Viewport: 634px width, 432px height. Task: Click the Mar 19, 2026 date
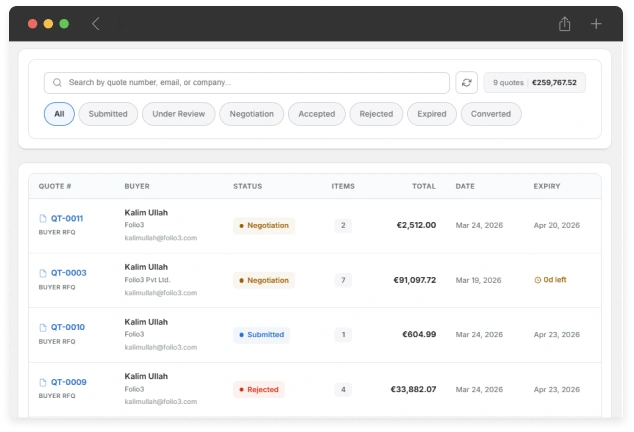[x=478, y=280]
